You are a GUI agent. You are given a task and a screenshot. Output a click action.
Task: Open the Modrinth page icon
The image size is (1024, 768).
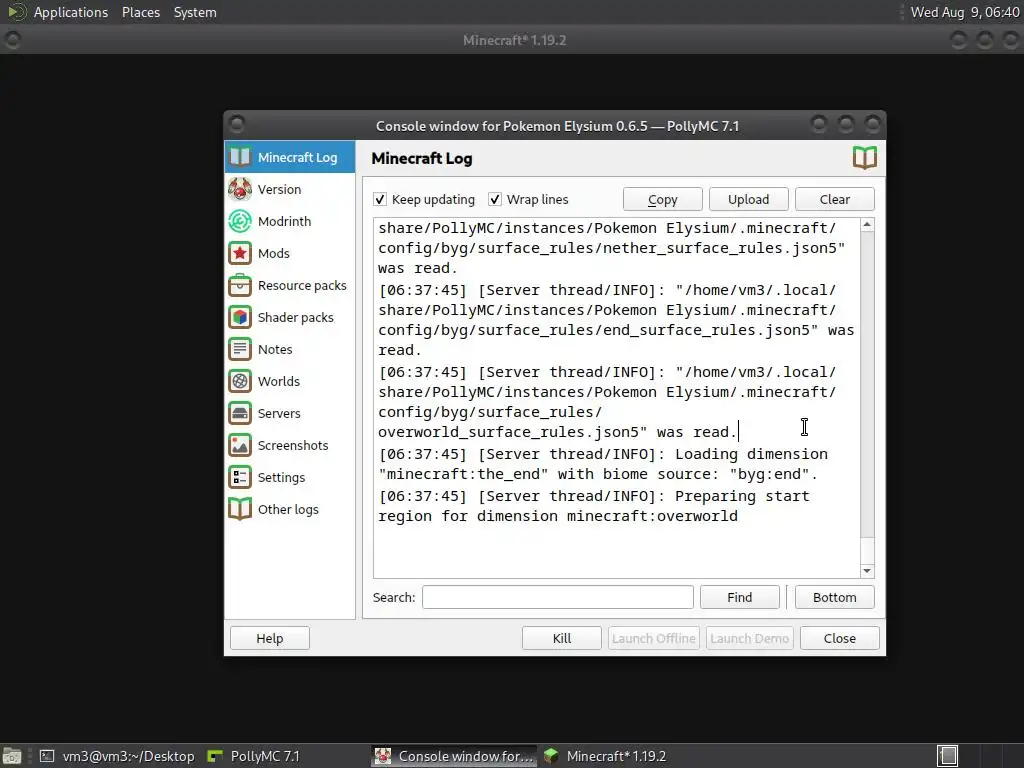tap(240, 221)
